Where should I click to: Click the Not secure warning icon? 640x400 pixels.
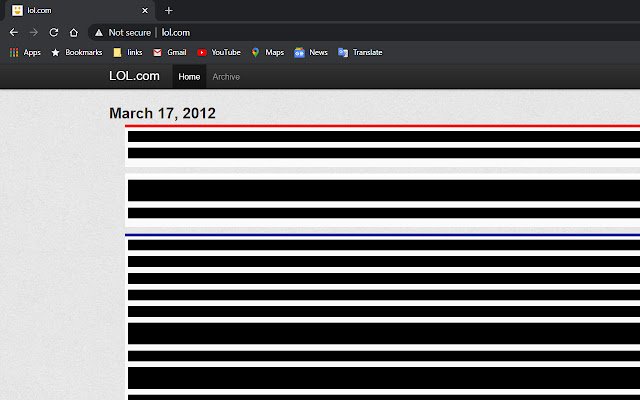click(99, 33)
